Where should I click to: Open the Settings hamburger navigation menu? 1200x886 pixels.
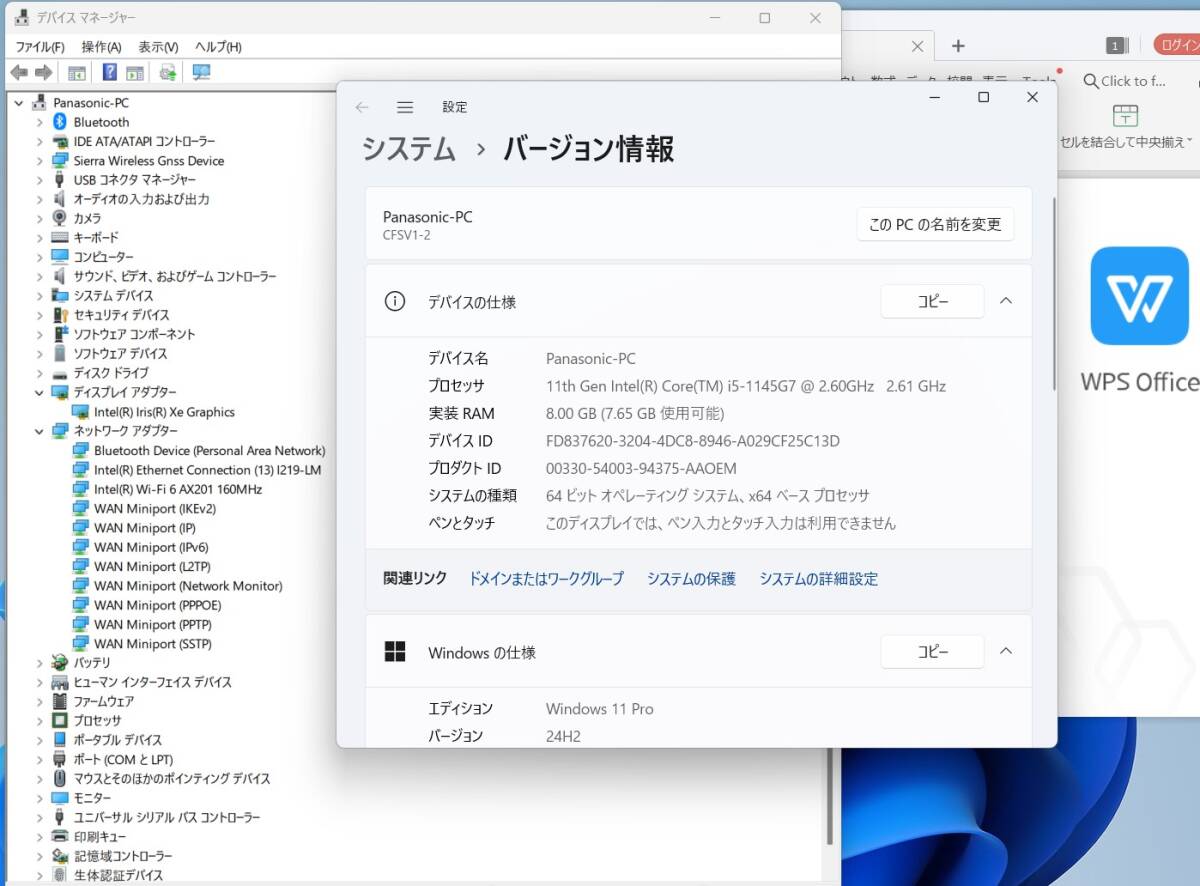[405, 107]
